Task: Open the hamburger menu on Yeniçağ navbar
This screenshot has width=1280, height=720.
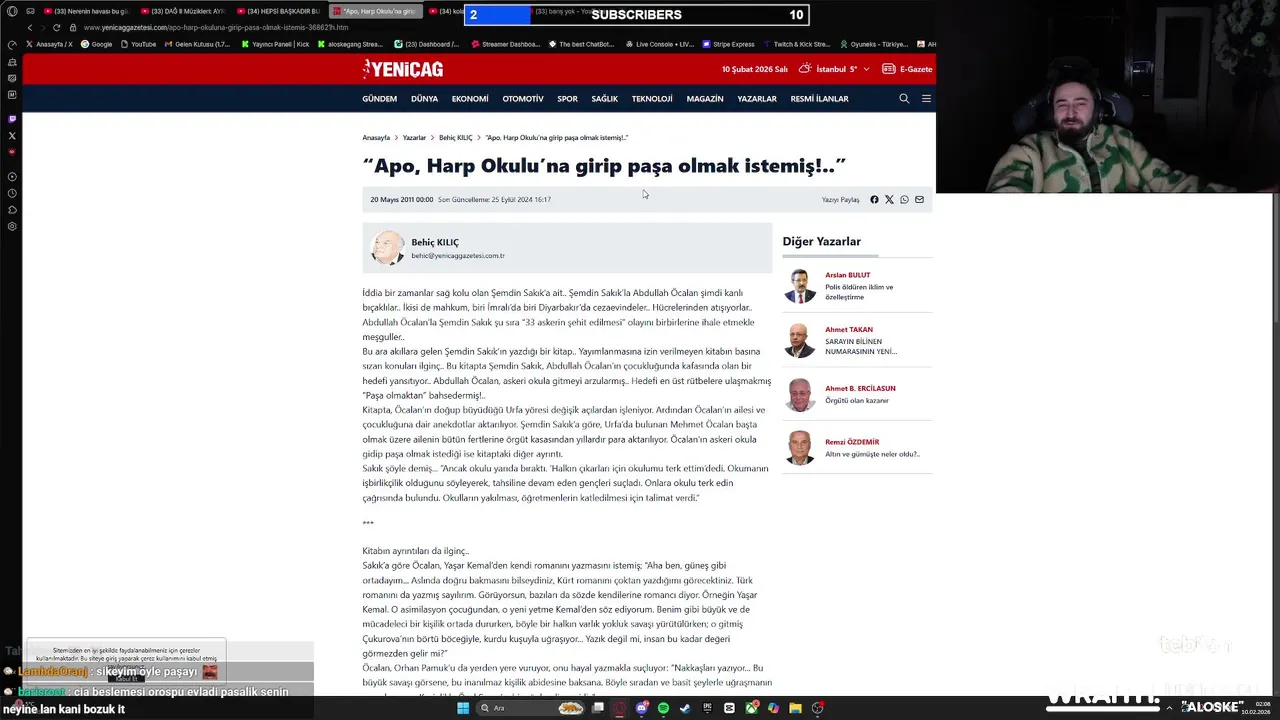Action: coord(926,99)
